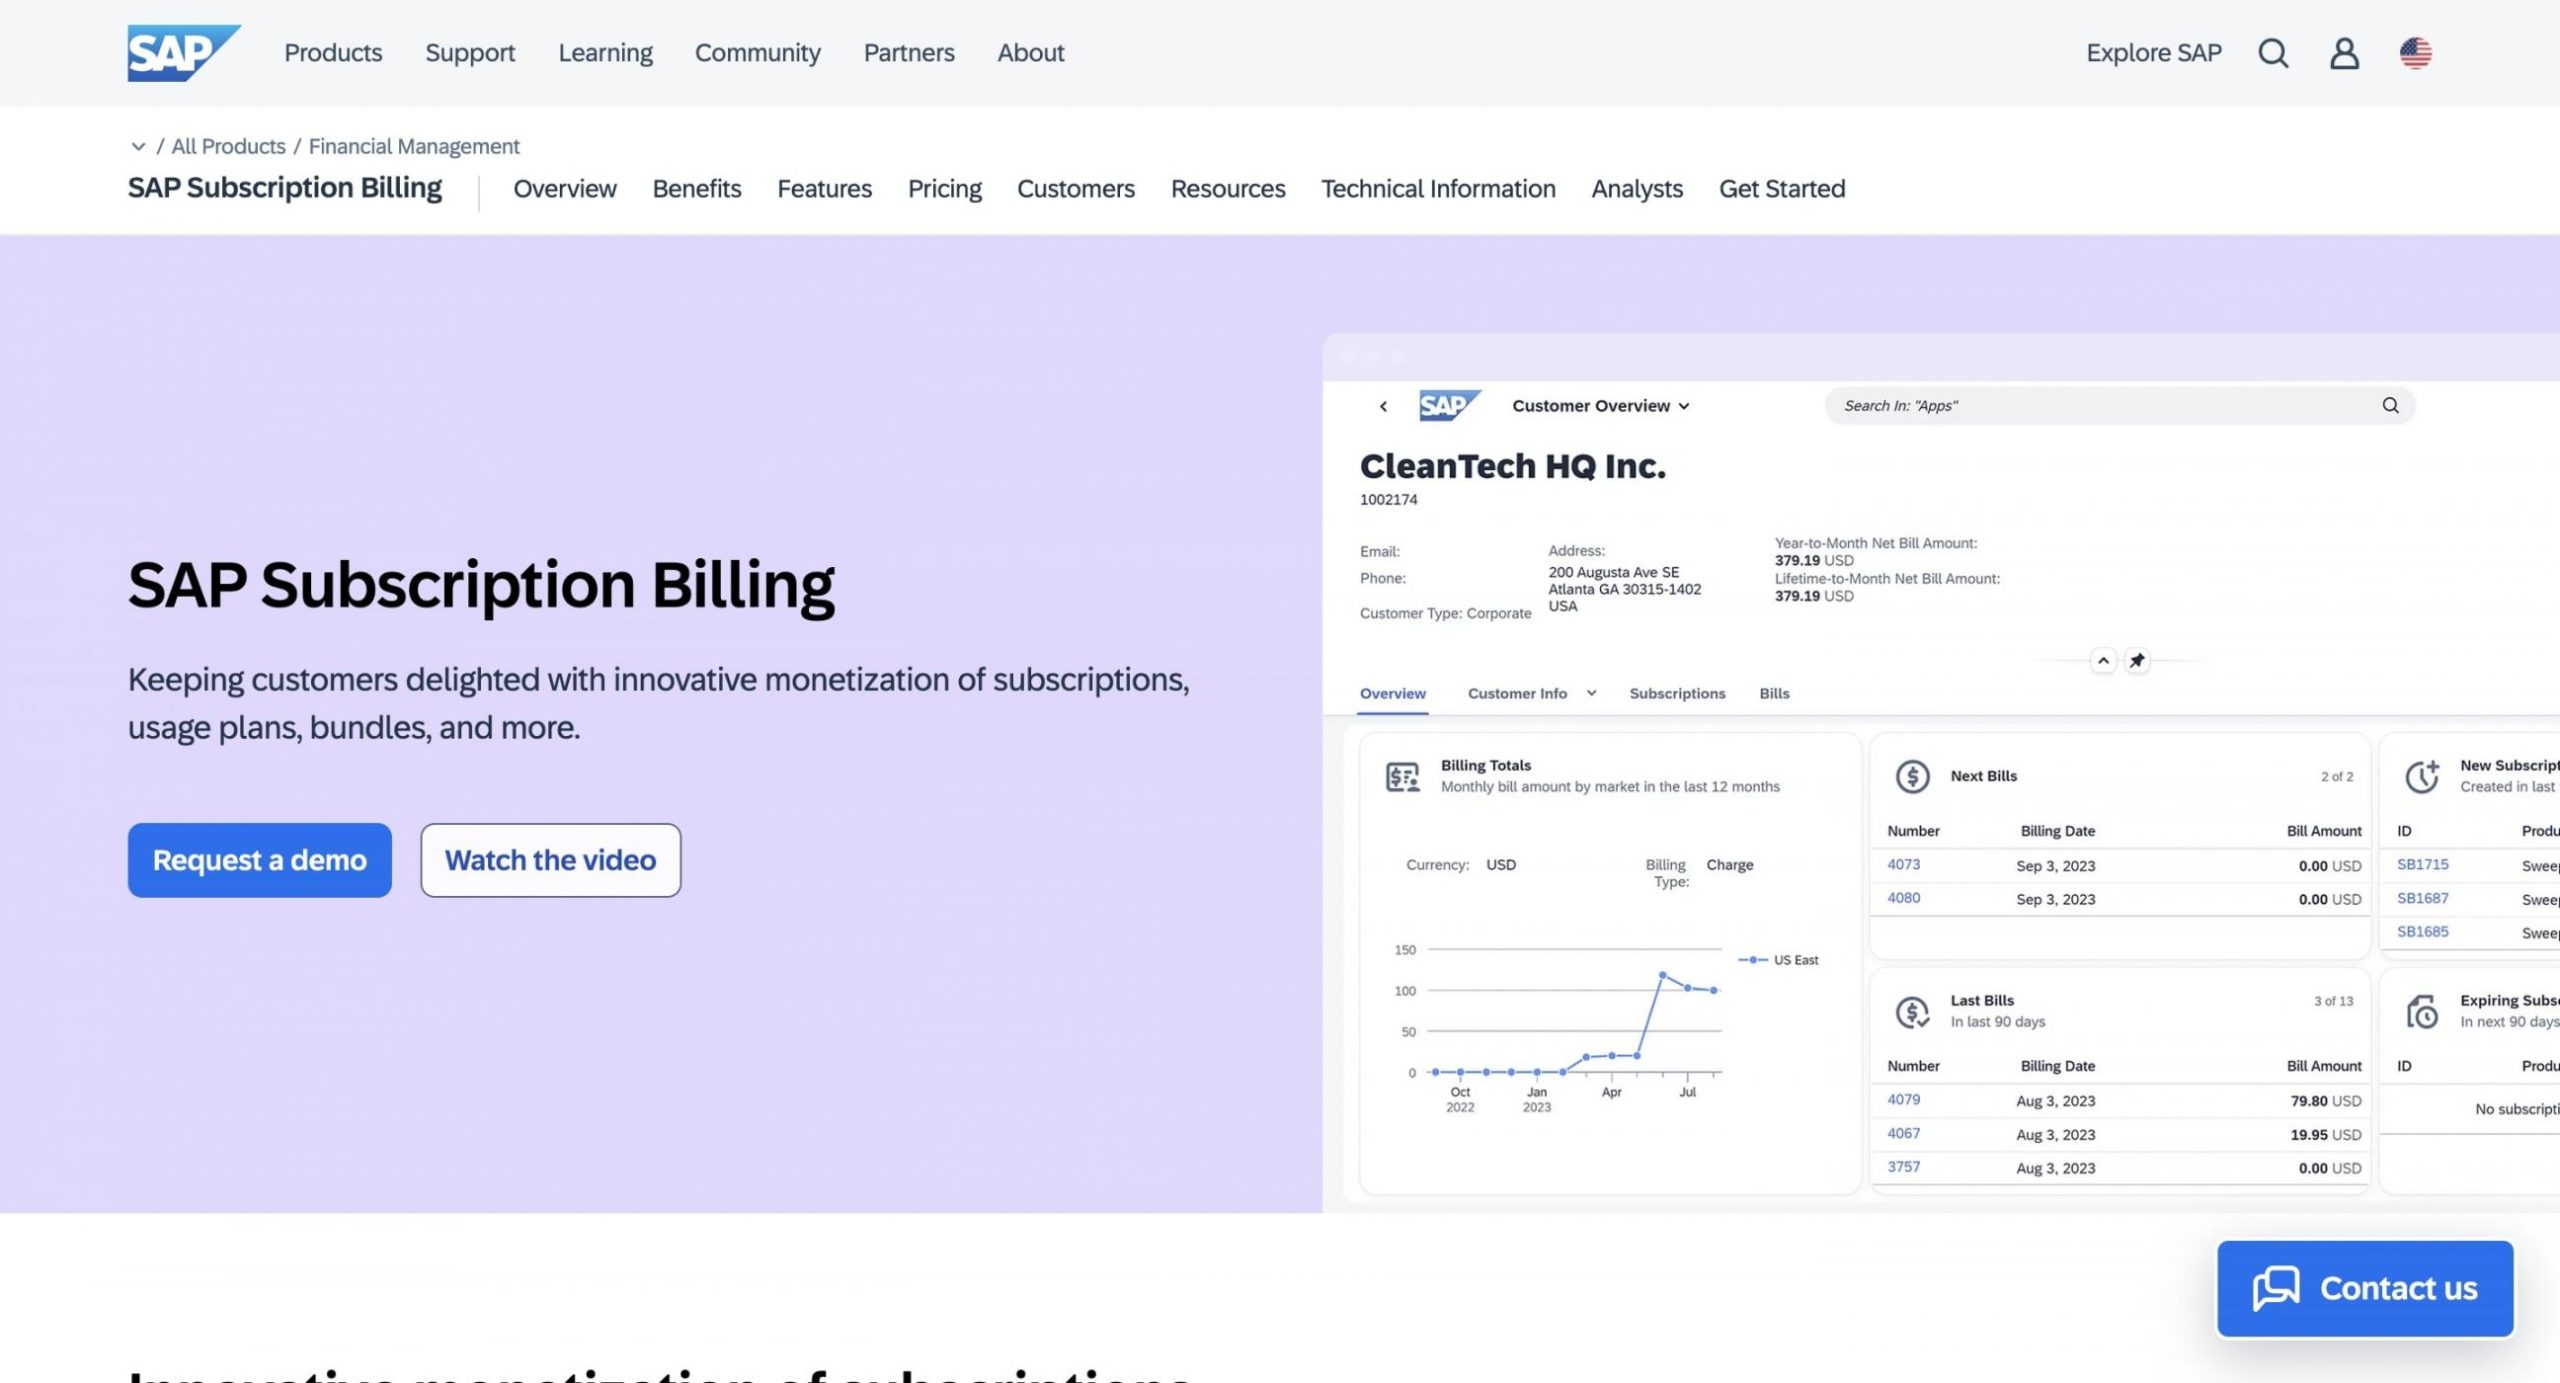Click the back arrow in Customer Overview screenshot
The width and height of the screenshot is (2560, 1383).
(x=1383, y=406)
